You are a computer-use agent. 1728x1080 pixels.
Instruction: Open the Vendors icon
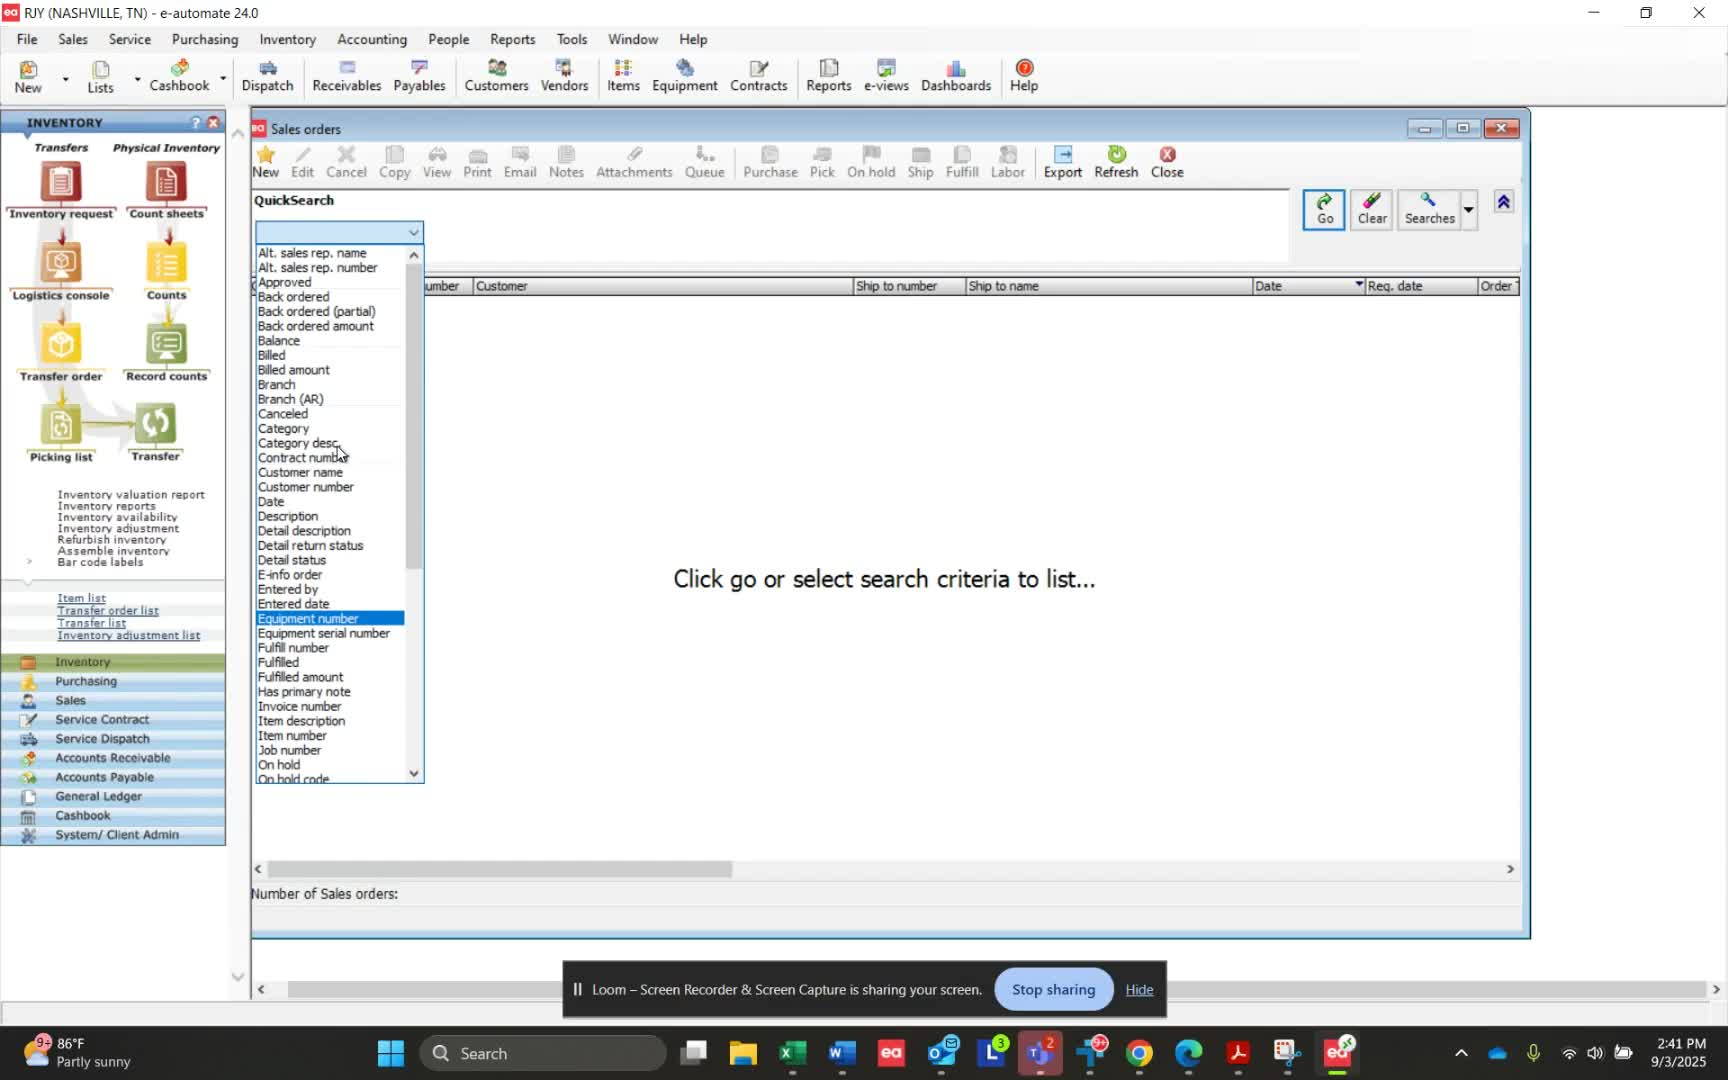(x=564, y=75)
